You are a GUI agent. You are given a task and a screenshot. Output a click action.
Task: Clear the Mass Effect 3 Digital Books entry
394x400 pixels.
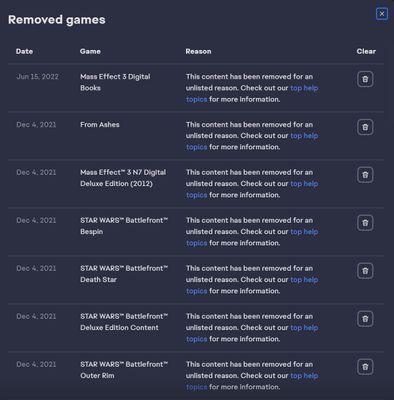coord(365,79)
